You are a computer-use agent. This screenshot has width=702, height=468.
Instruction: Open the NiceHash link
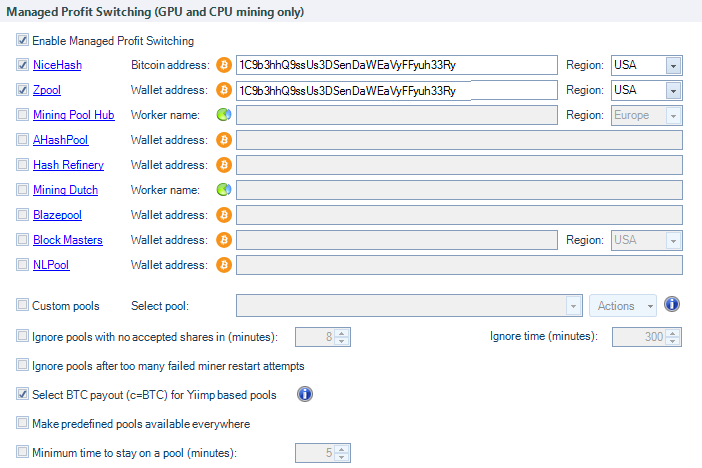coord(57,65)
